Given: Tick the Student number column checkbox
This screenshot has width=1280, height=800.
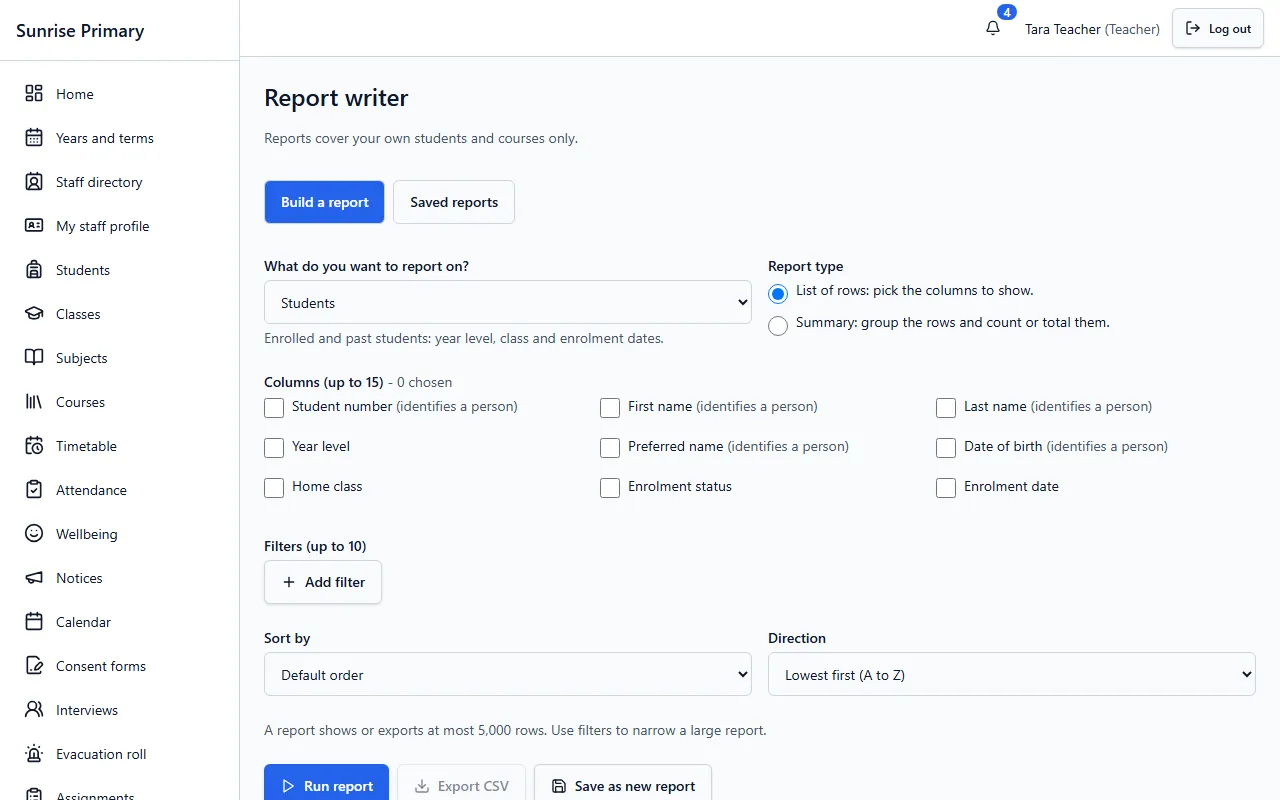Looking at the screenshot, I should pyautogui.click(x=274, y=408).
